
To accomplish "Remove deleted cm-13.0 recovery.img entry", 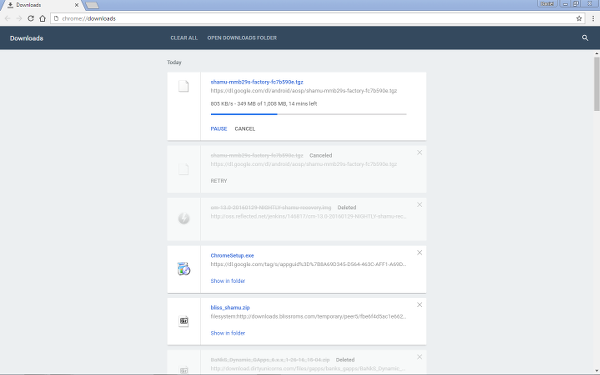I will (419, 205).
